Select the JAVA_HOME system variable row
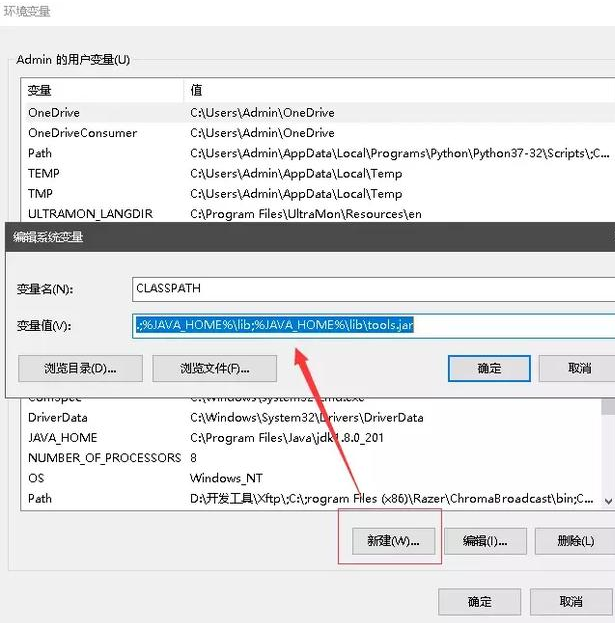The height and width of the screenshot is (623, 615). (x=66, y=437)
